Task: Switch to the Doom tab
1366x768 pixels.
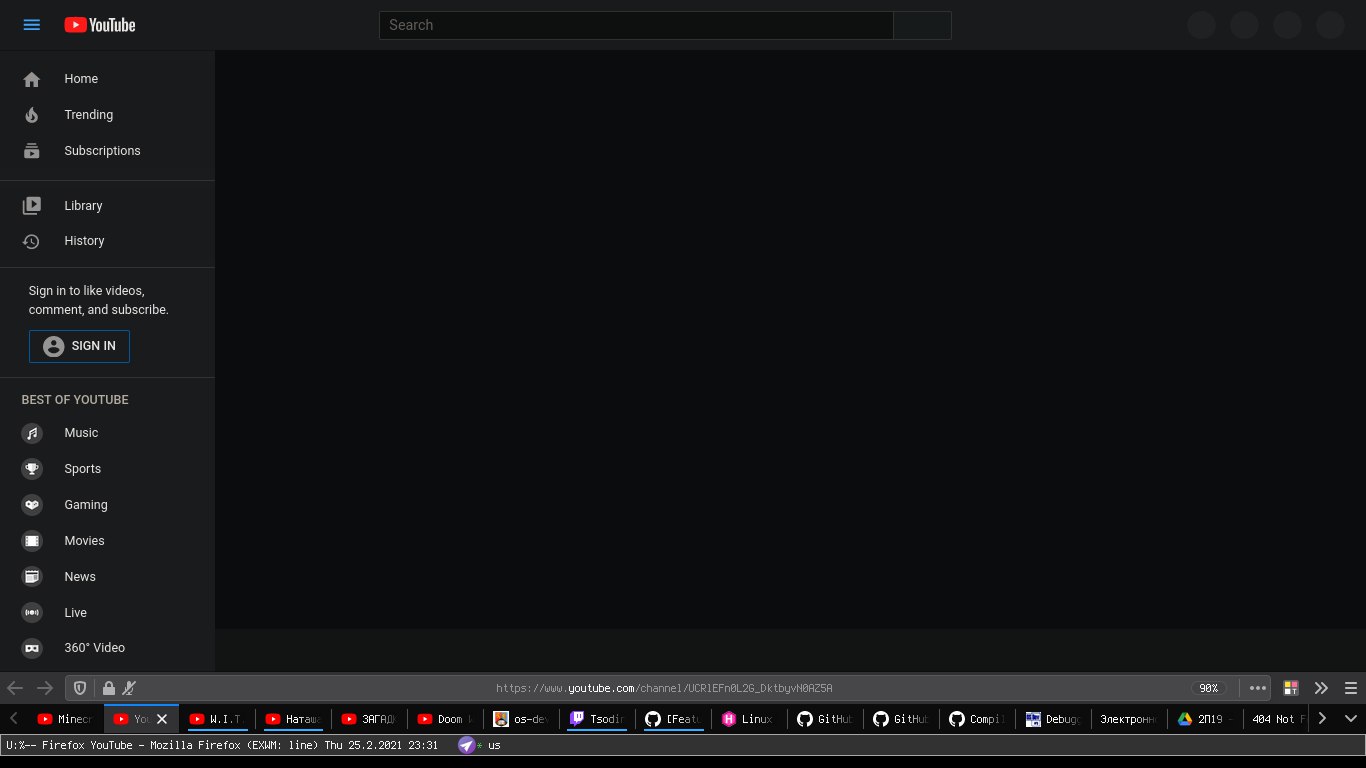Action: tap(445, 719)
